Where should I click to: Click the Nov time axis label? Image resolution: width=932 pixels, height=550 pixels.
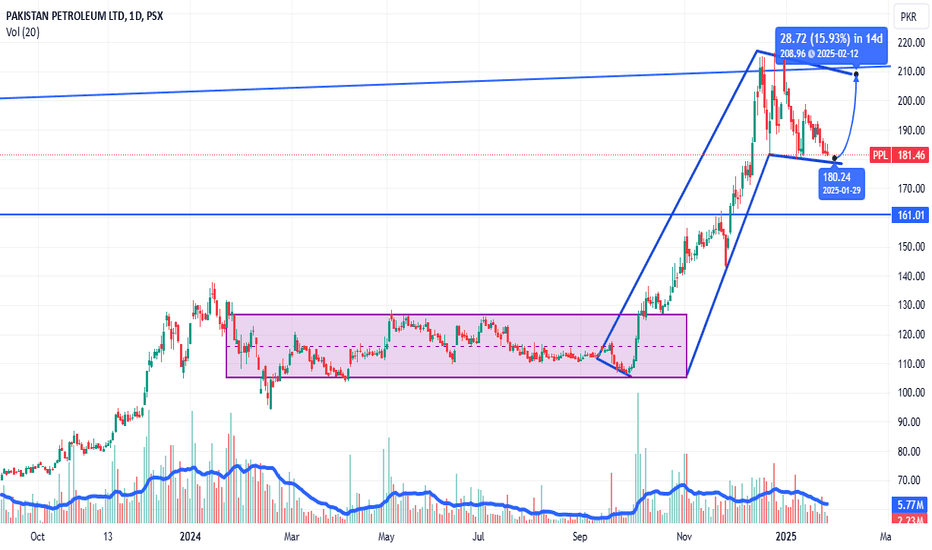pos(684,536)
